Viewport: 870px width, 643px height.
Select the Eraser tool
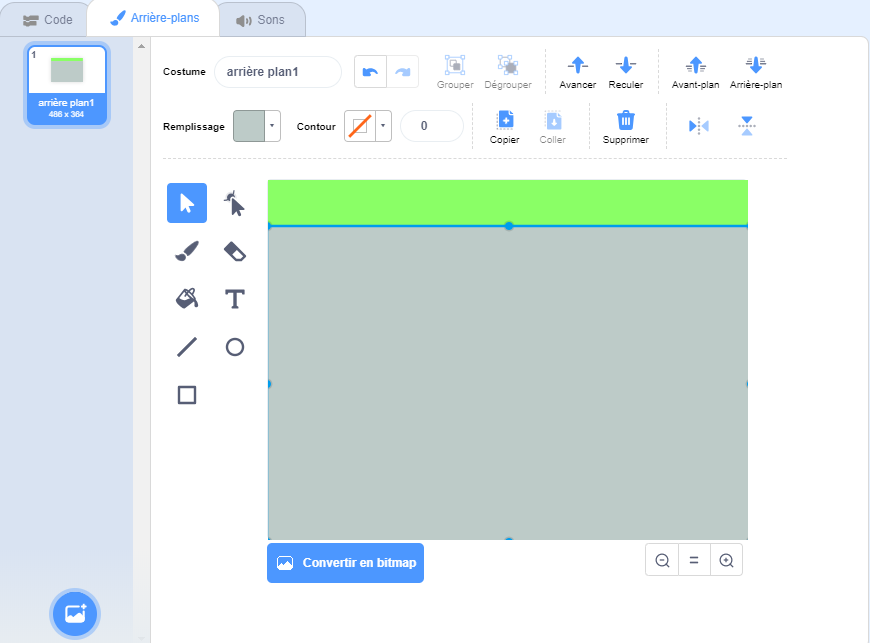[x=234, y=251]
